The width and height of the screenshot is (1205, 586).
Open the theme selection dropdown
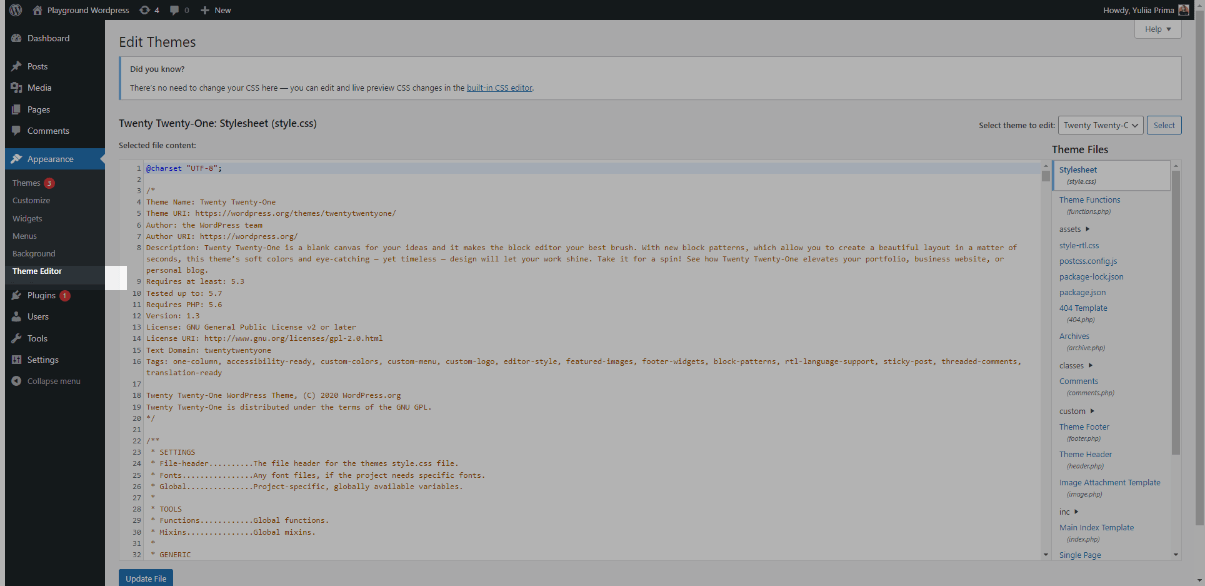(1099, 125)
